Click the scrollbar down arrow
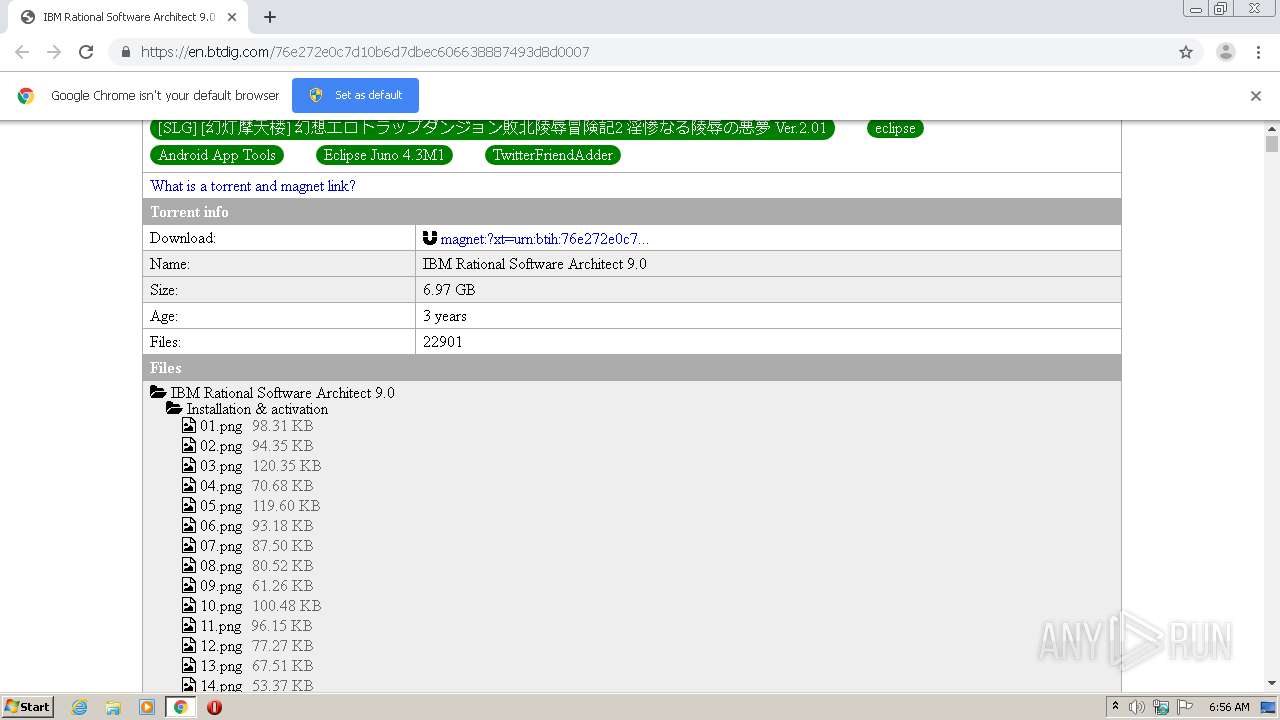 (1272, 684)
